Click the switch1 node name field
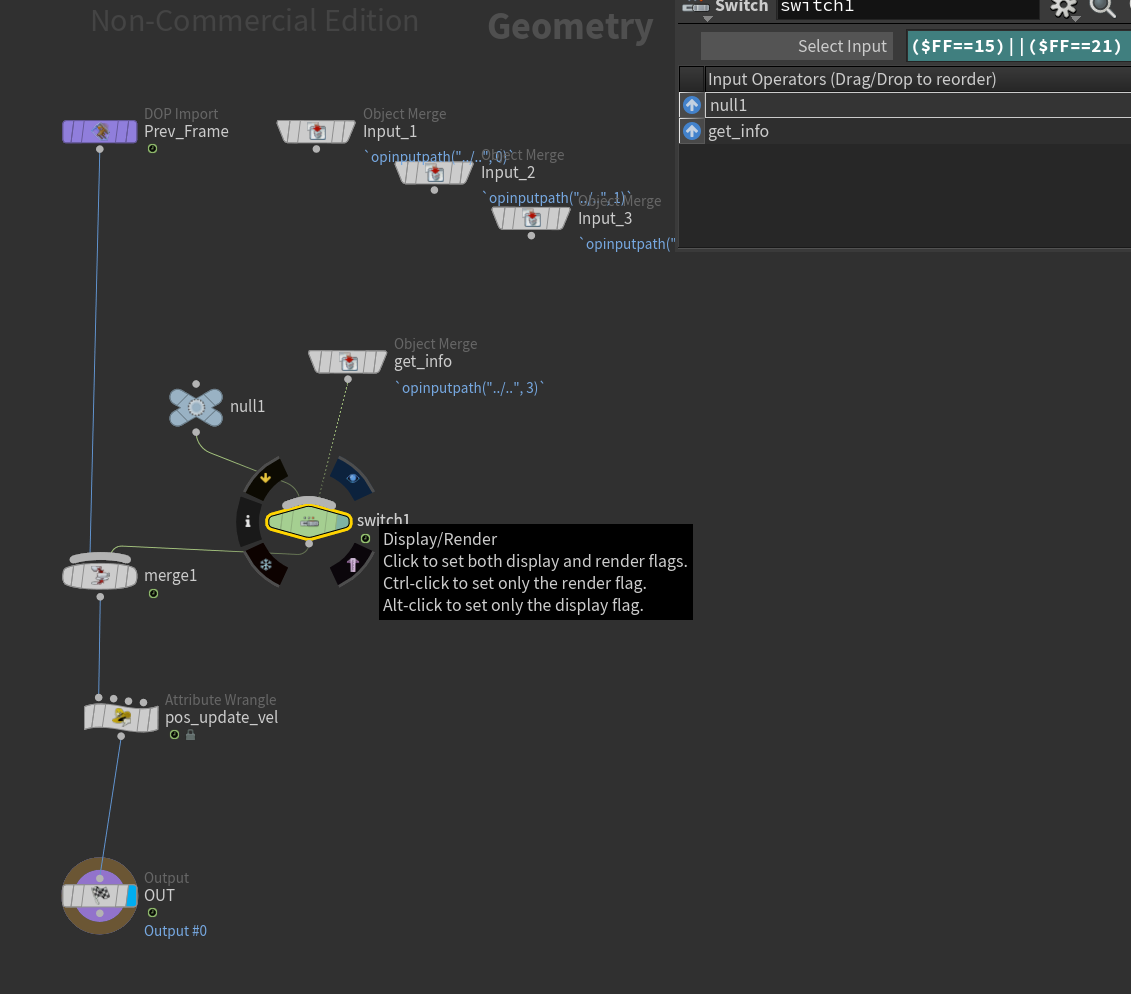This screenshot has width=1131, height=994. pos(907,7)
